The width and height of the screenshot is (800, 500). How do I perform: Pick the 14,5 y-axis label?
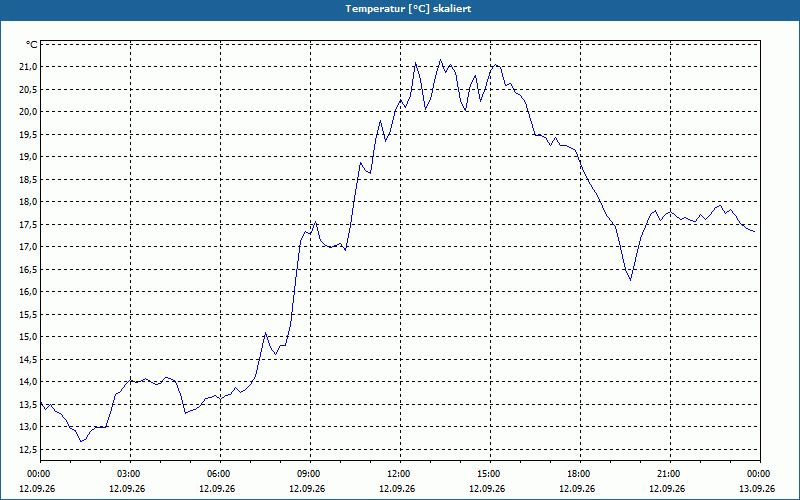pos(28,359)
